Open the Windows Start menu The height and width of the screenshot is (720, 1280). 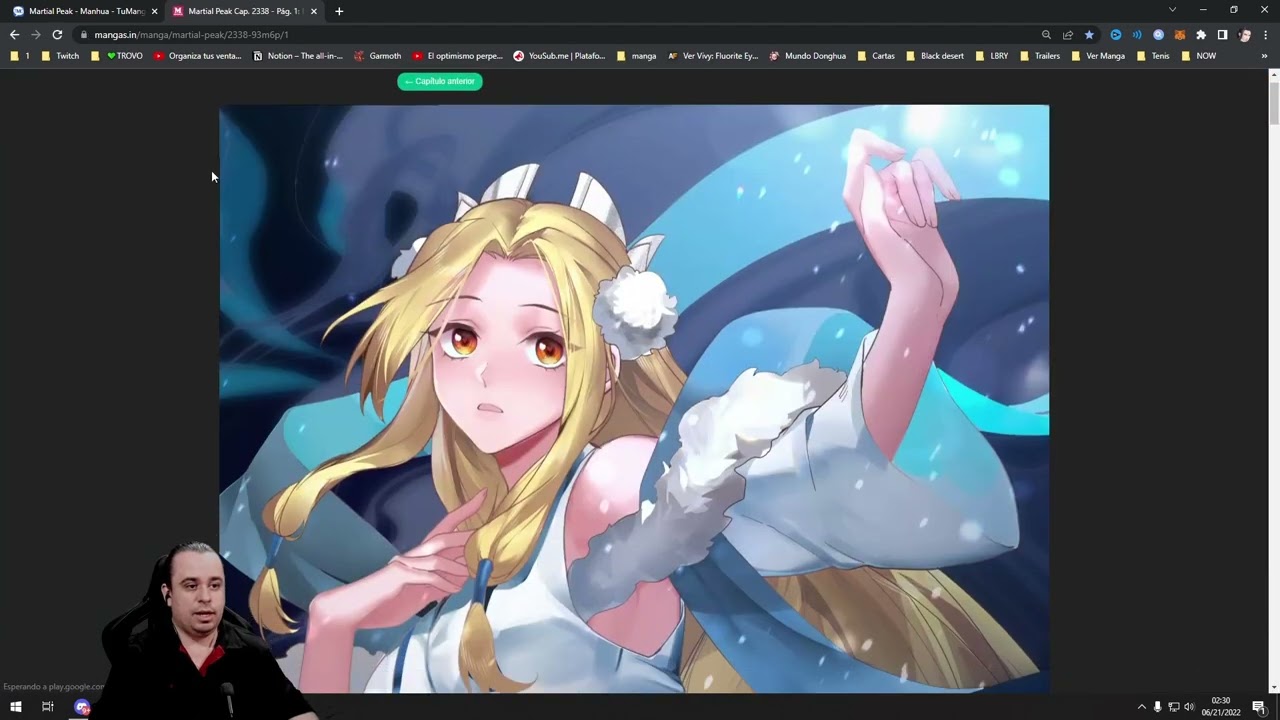pos(16,707)
